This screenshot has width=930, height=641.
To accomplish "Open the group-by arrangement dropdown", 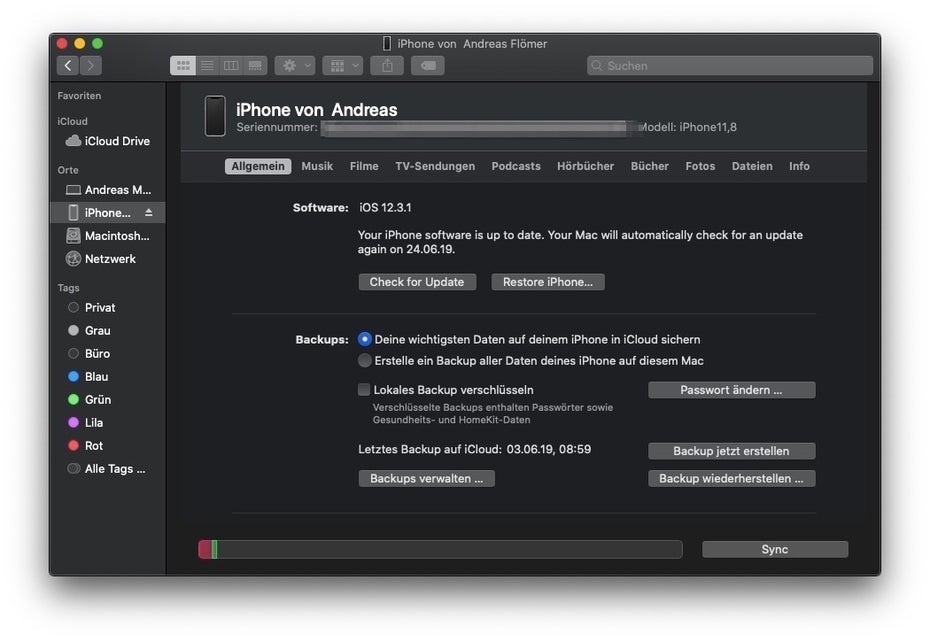I will pos(343,65).
